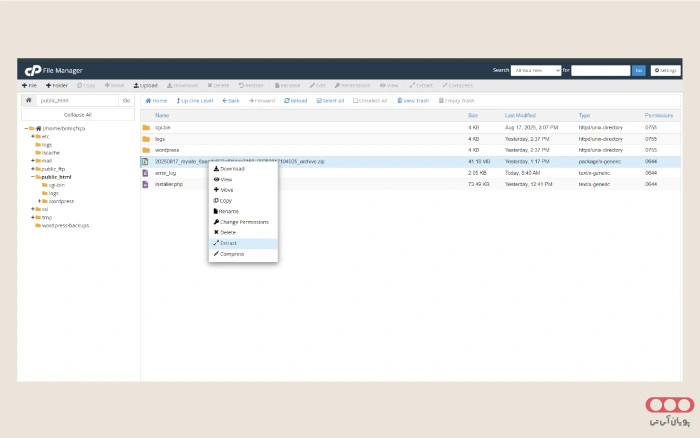Create a new file with the File button
This screenshot has height=438, width=700.
coord(29,85)
